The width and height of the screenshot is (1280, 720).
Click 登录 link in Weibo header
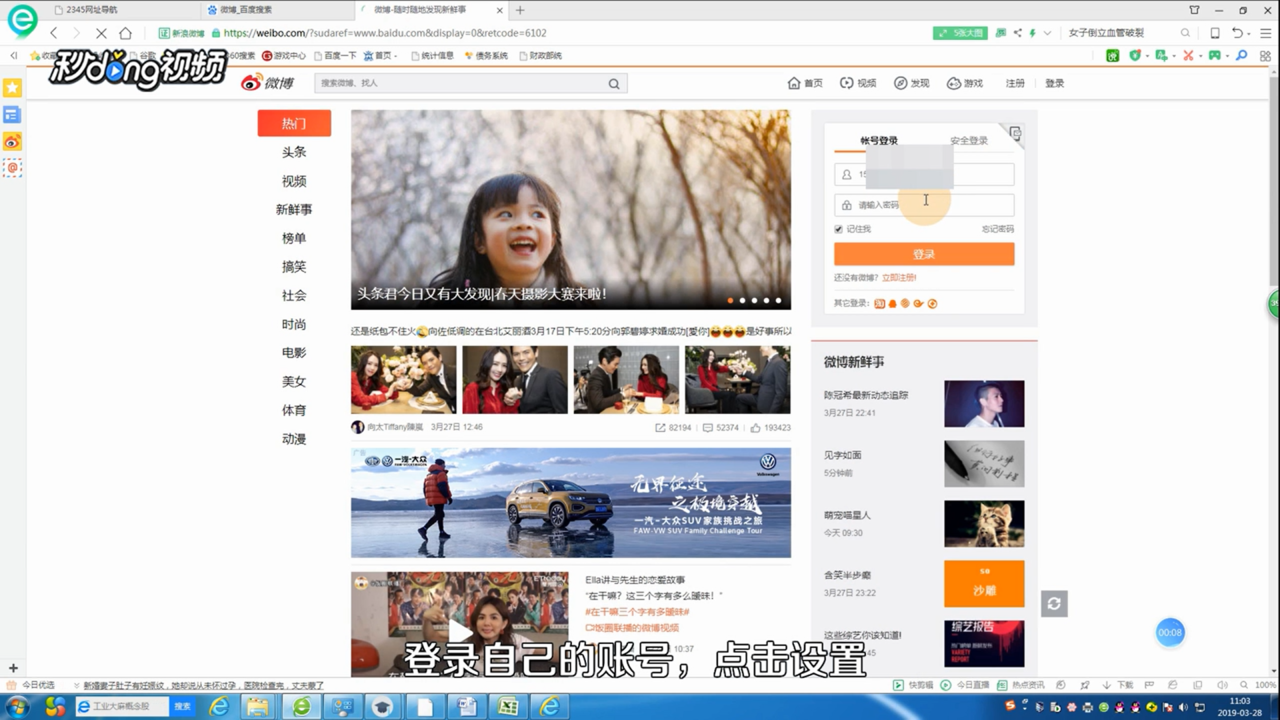[x=1055, y=83]
